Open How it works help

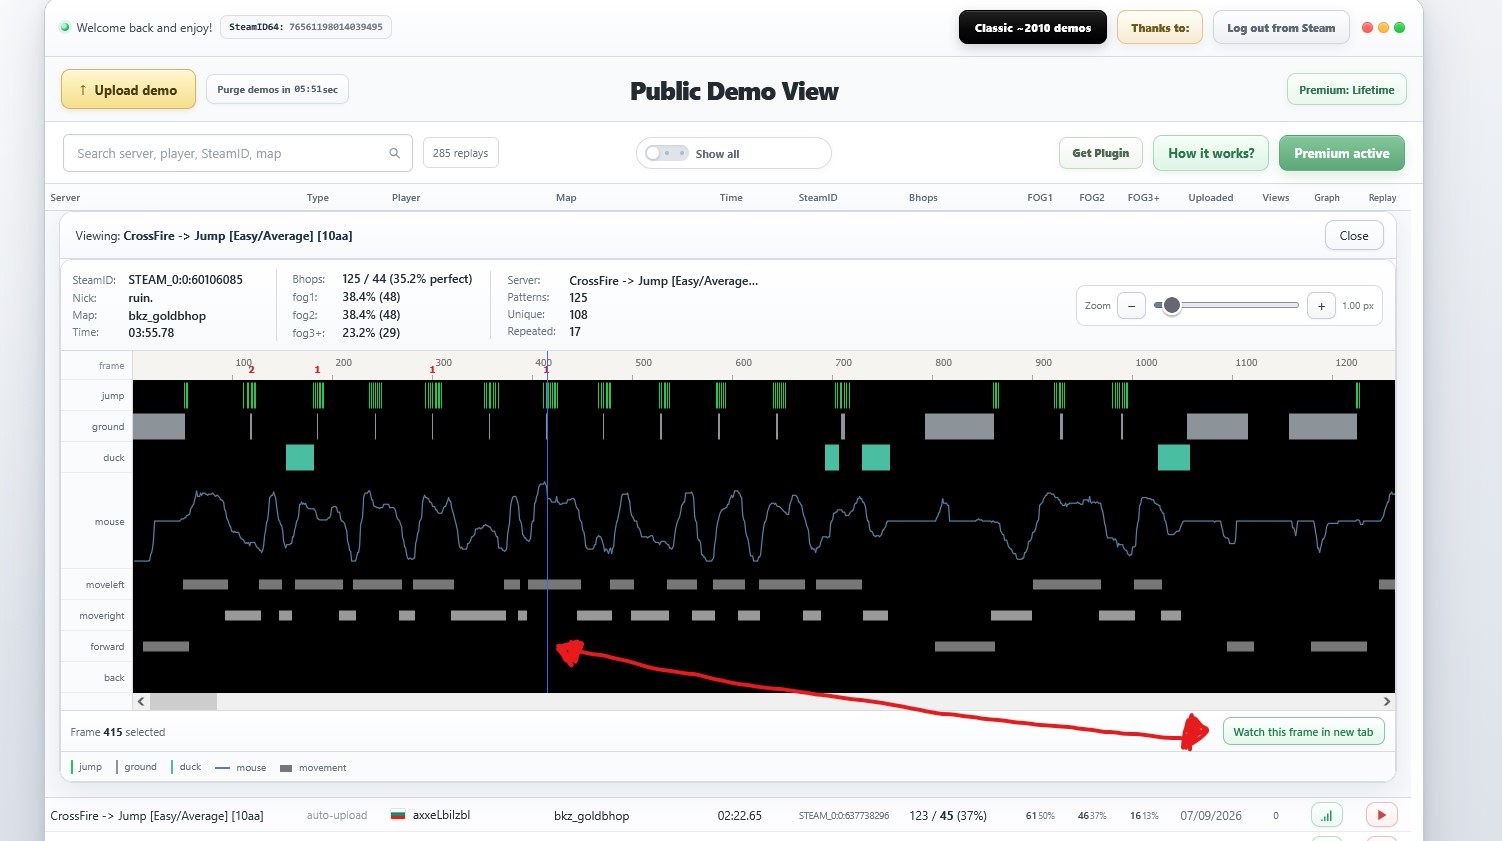click(x=1211, y=153)
